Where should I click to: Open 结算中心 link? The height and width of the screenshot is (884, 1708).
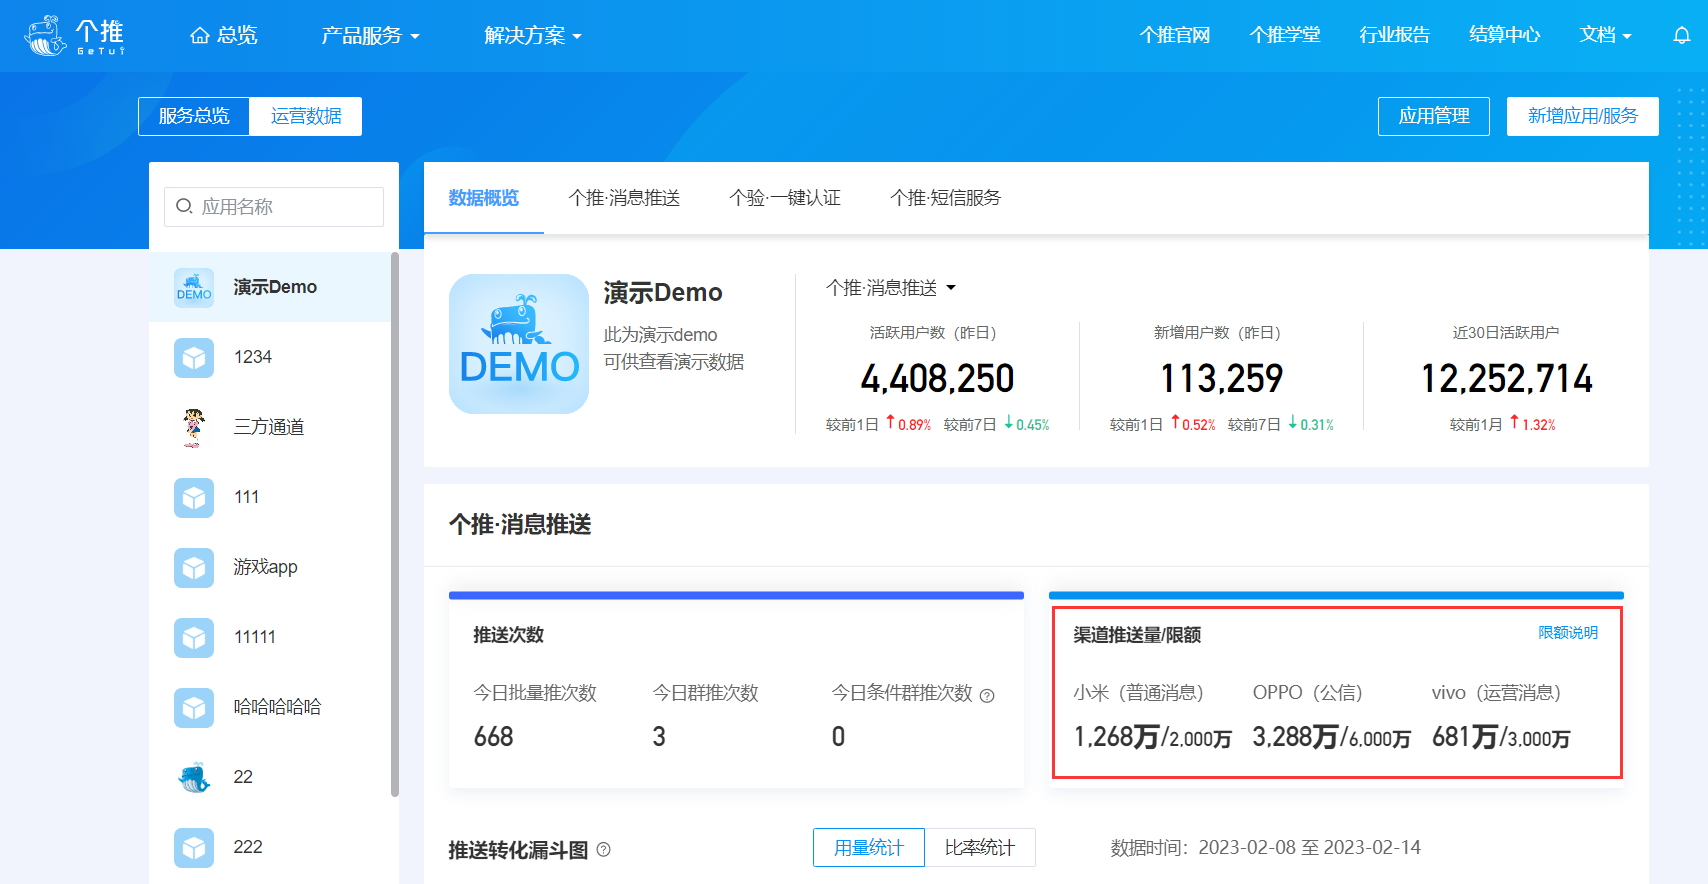(1505, 35)
